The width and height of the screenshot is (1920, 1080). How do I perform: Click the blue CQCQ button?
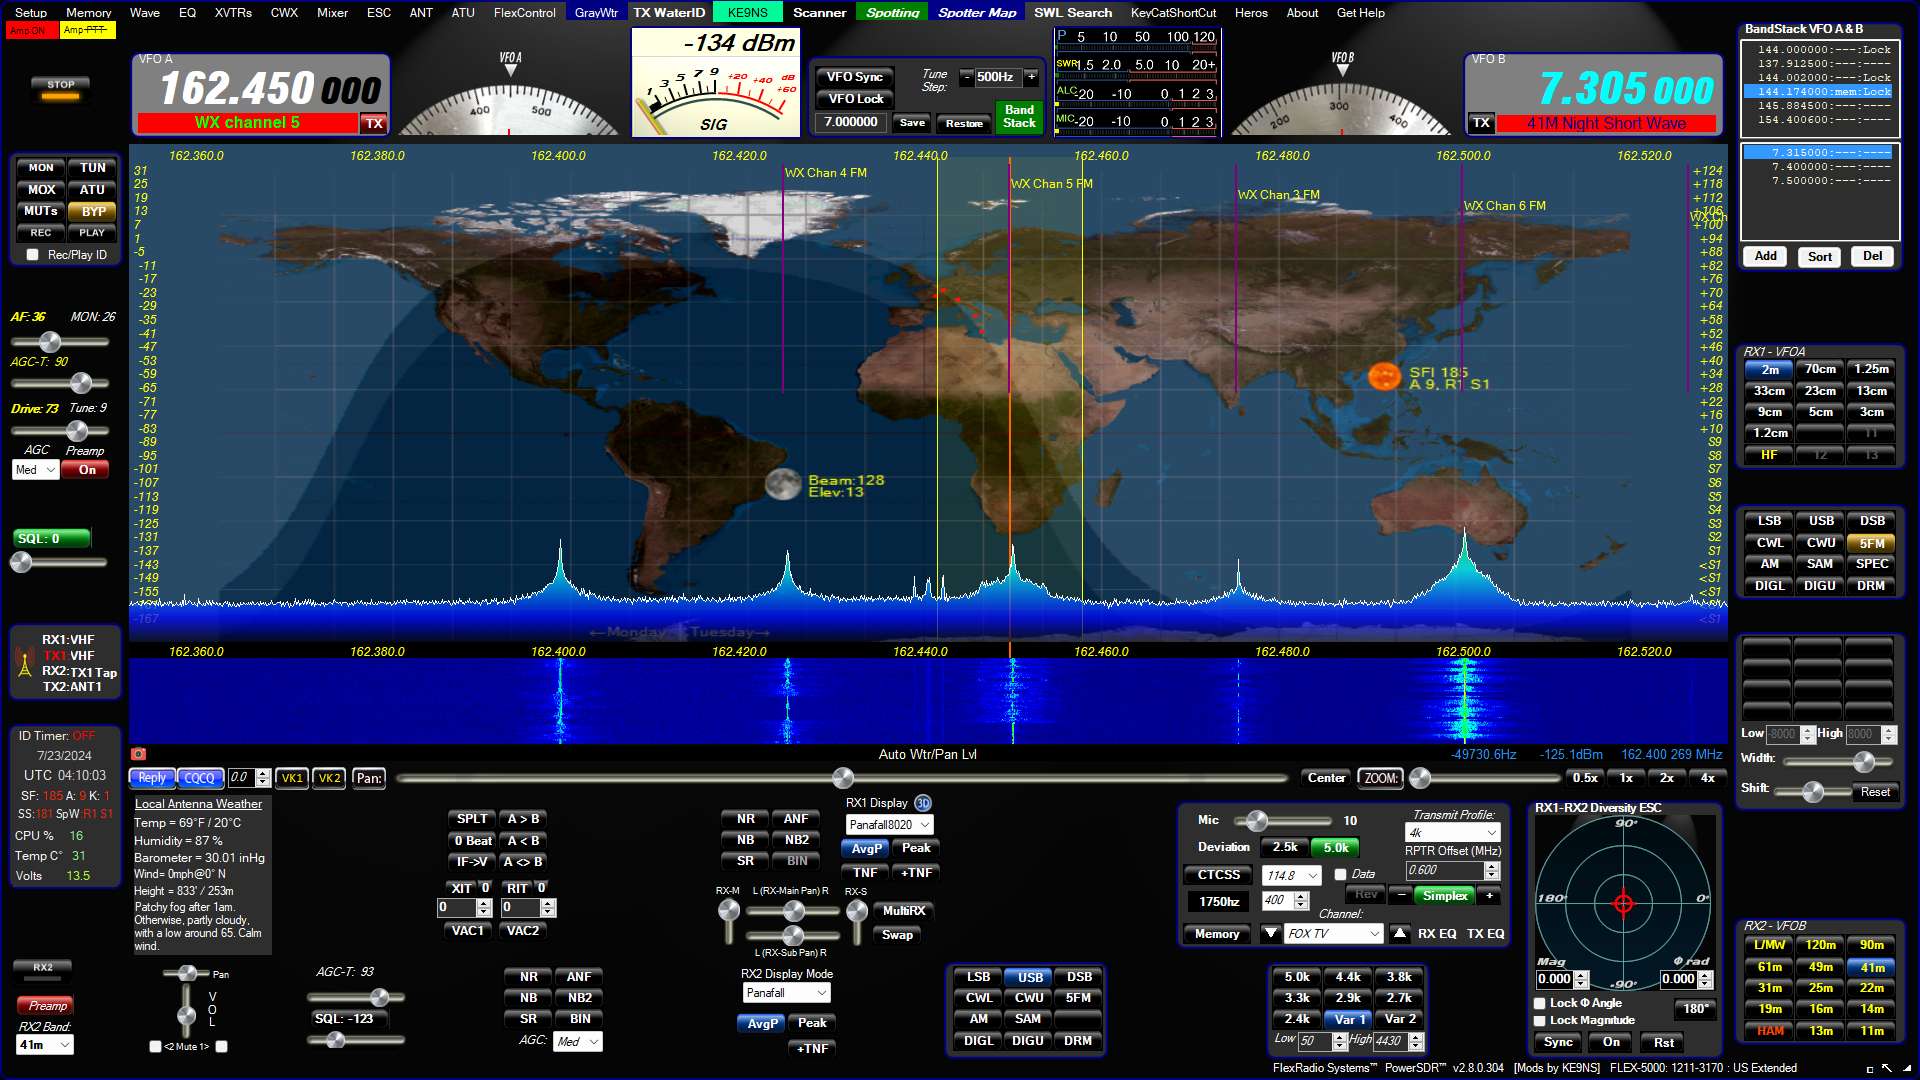tap(199, 778)
